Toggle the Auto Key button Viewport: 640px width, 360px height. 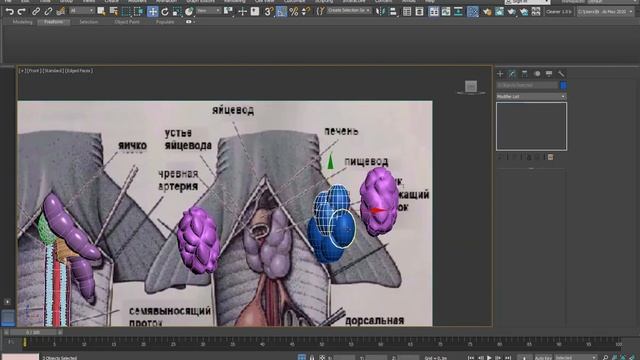coord(543,358)
